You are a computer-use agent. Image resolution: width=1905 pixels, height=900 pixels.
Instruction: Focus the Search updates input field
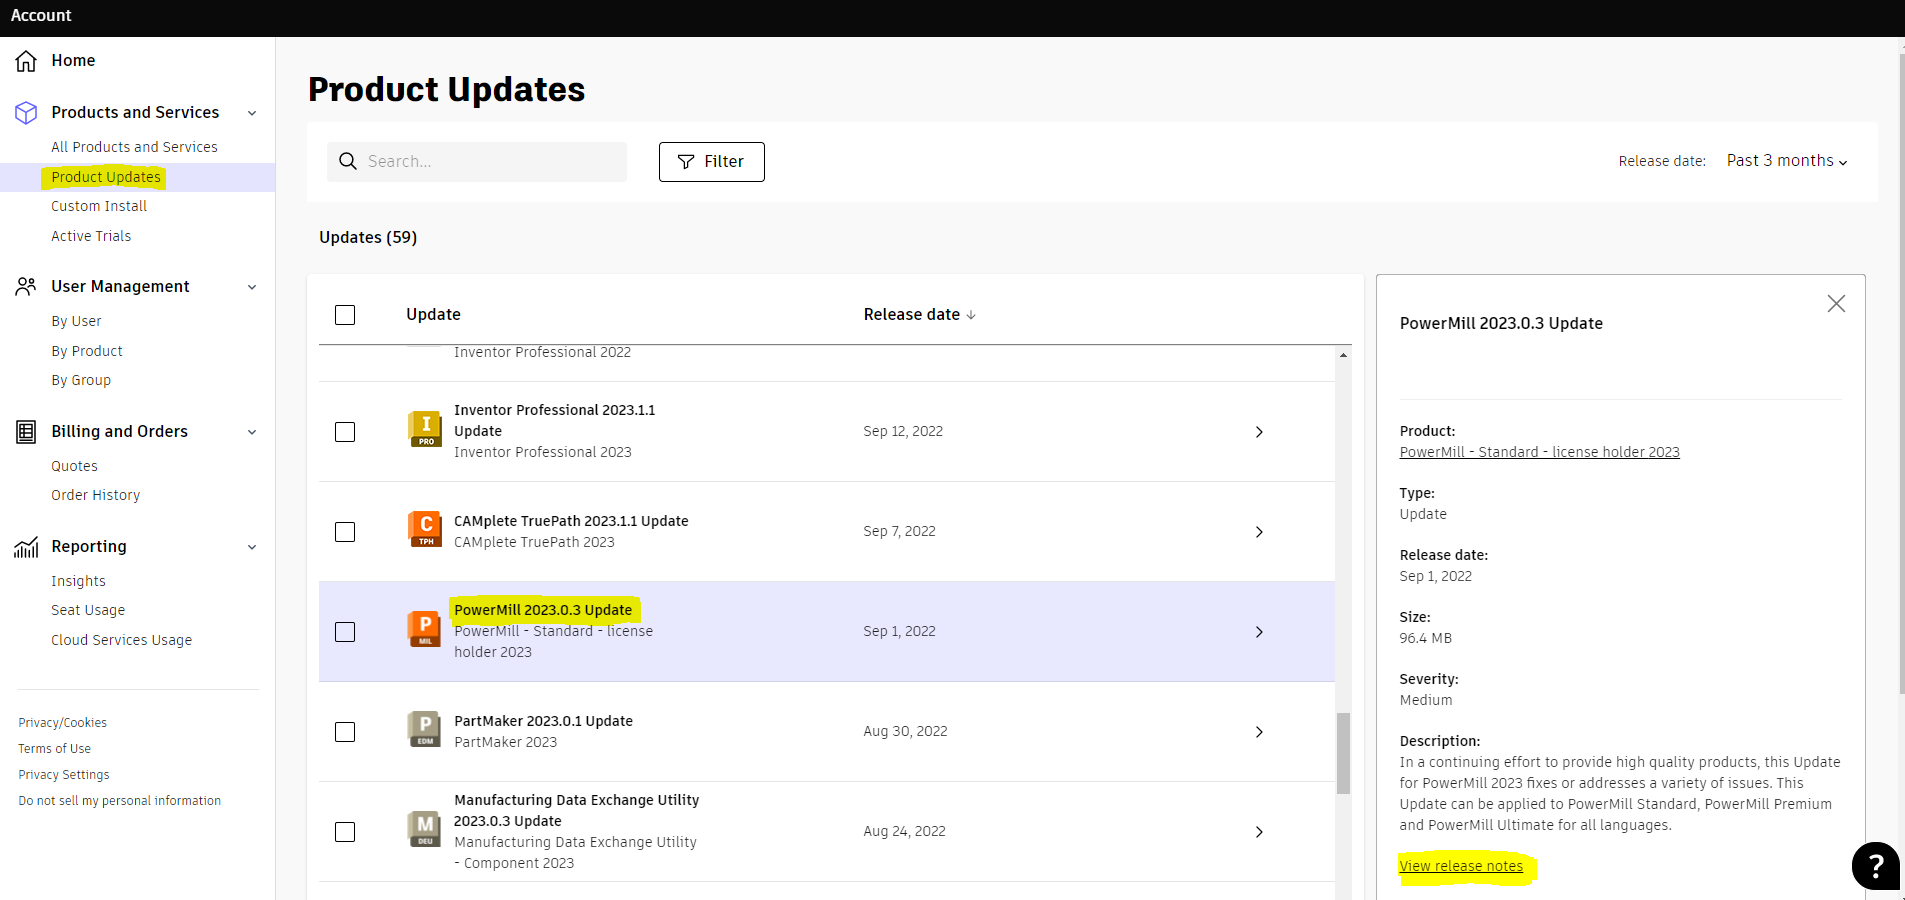(477, 162)
